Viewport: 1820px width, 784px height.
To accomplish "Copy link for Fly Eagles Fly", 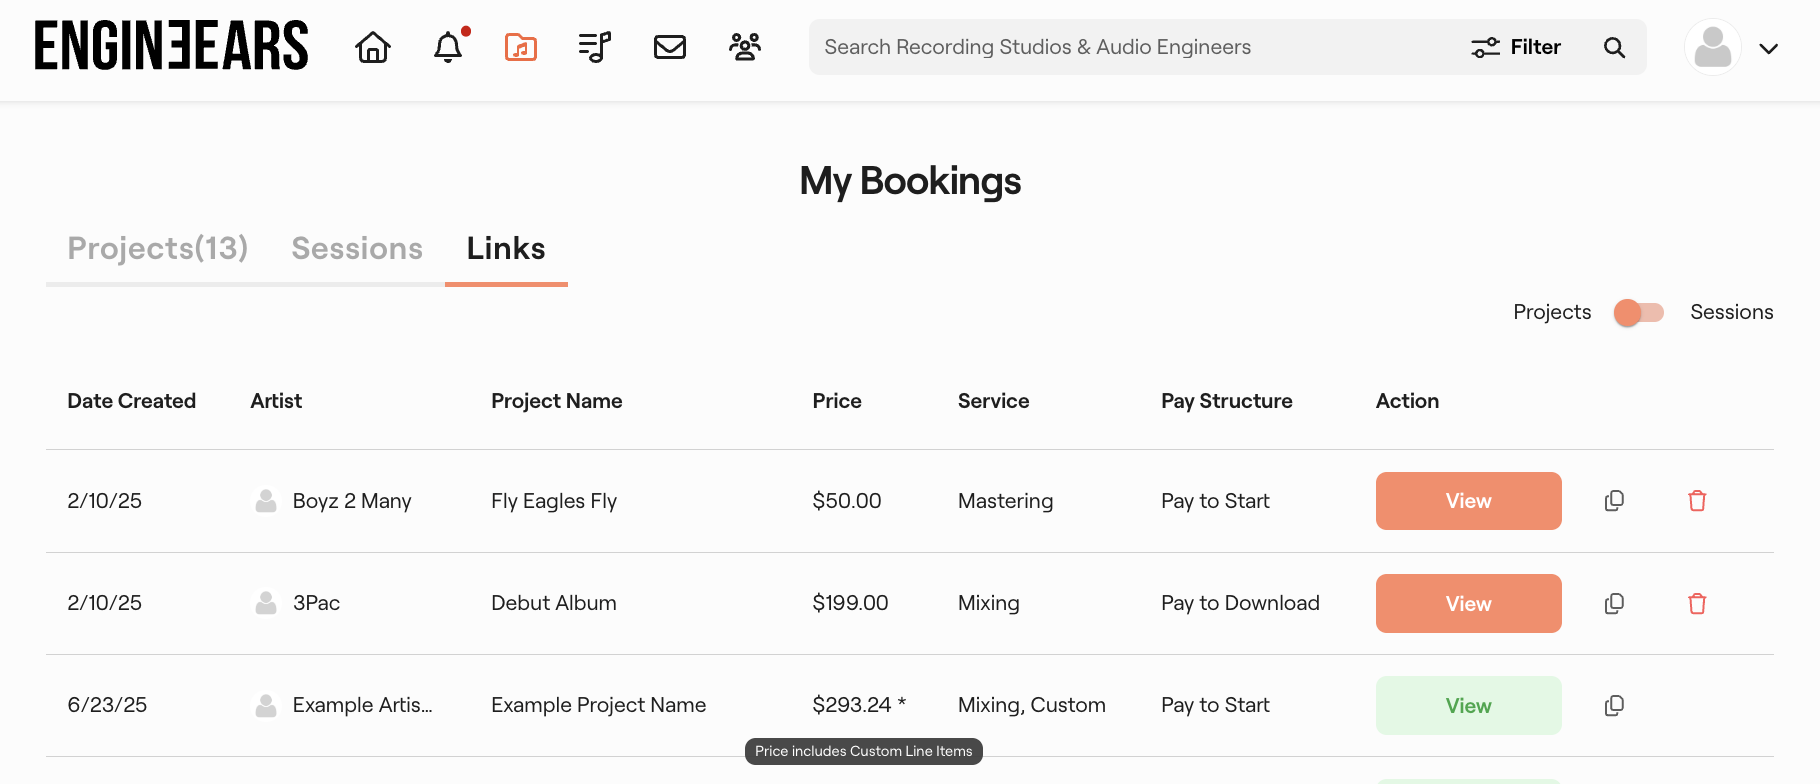I will point(1614,501).
